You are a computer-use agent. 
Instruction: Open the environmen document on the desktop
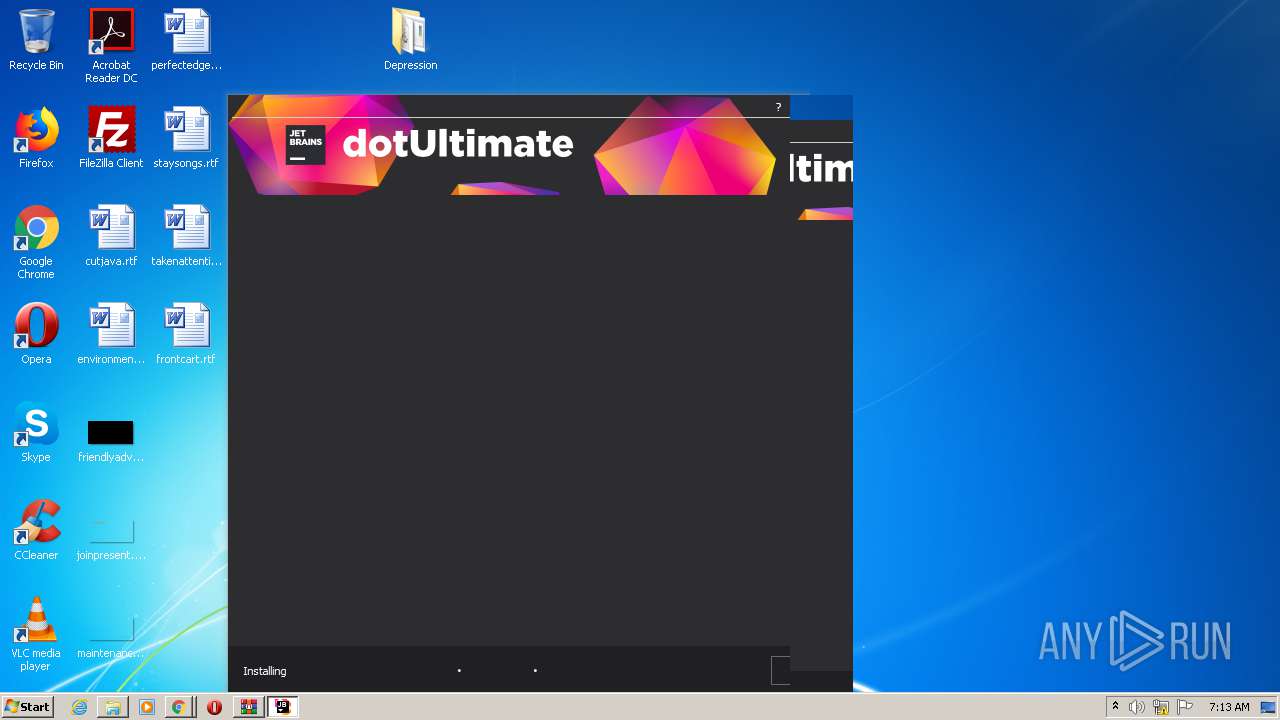tap(111, 334)
